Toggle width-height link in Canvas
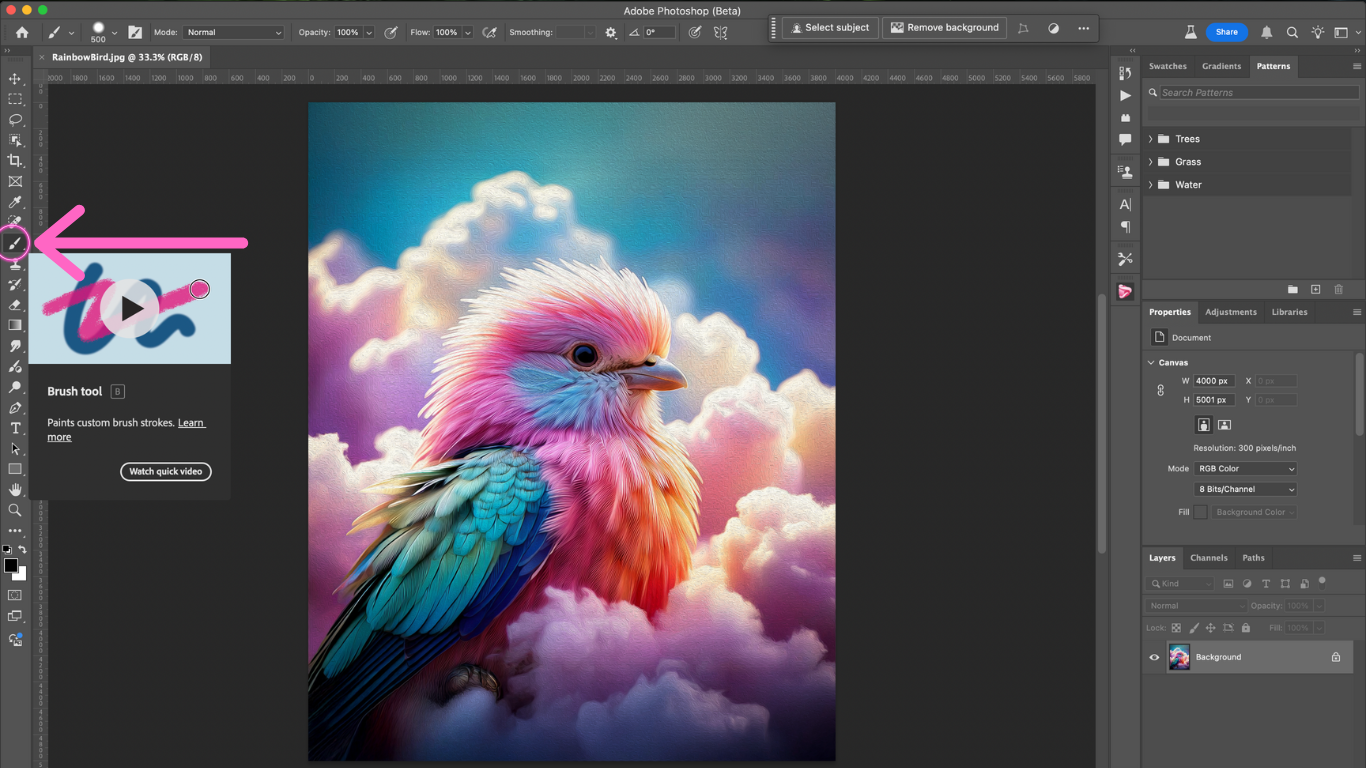Image resolution: width=1366 pixels, height=768 pixels. click(1161, 390)
